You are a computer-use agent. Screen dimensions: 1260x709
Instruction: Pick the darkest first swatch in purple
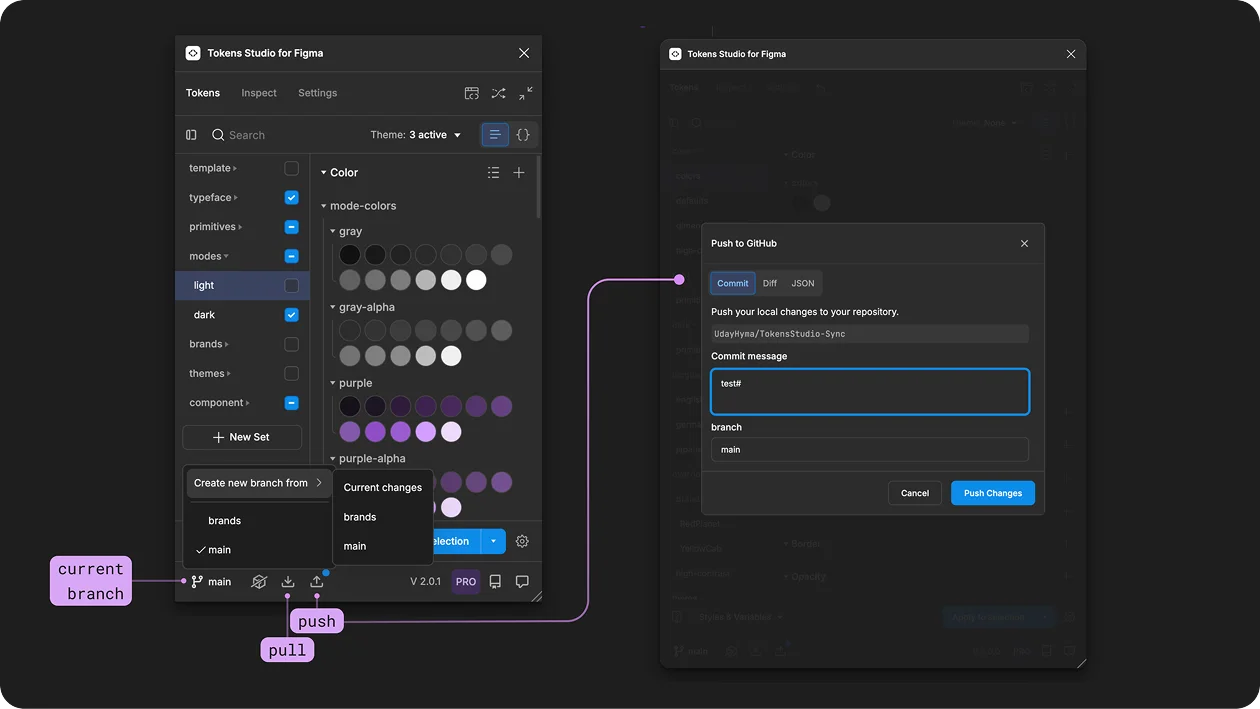[350, 407]
